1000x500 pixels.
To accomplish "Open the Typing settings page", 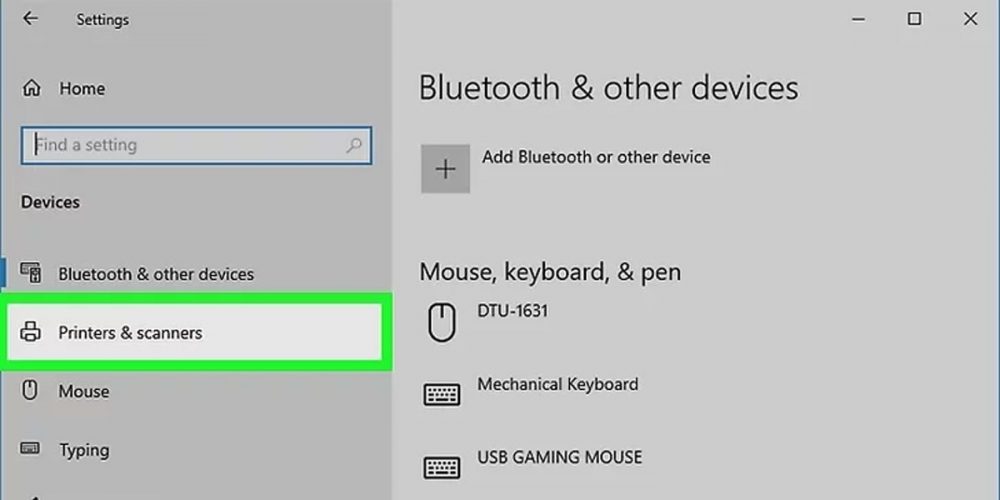I will [84, 450].
